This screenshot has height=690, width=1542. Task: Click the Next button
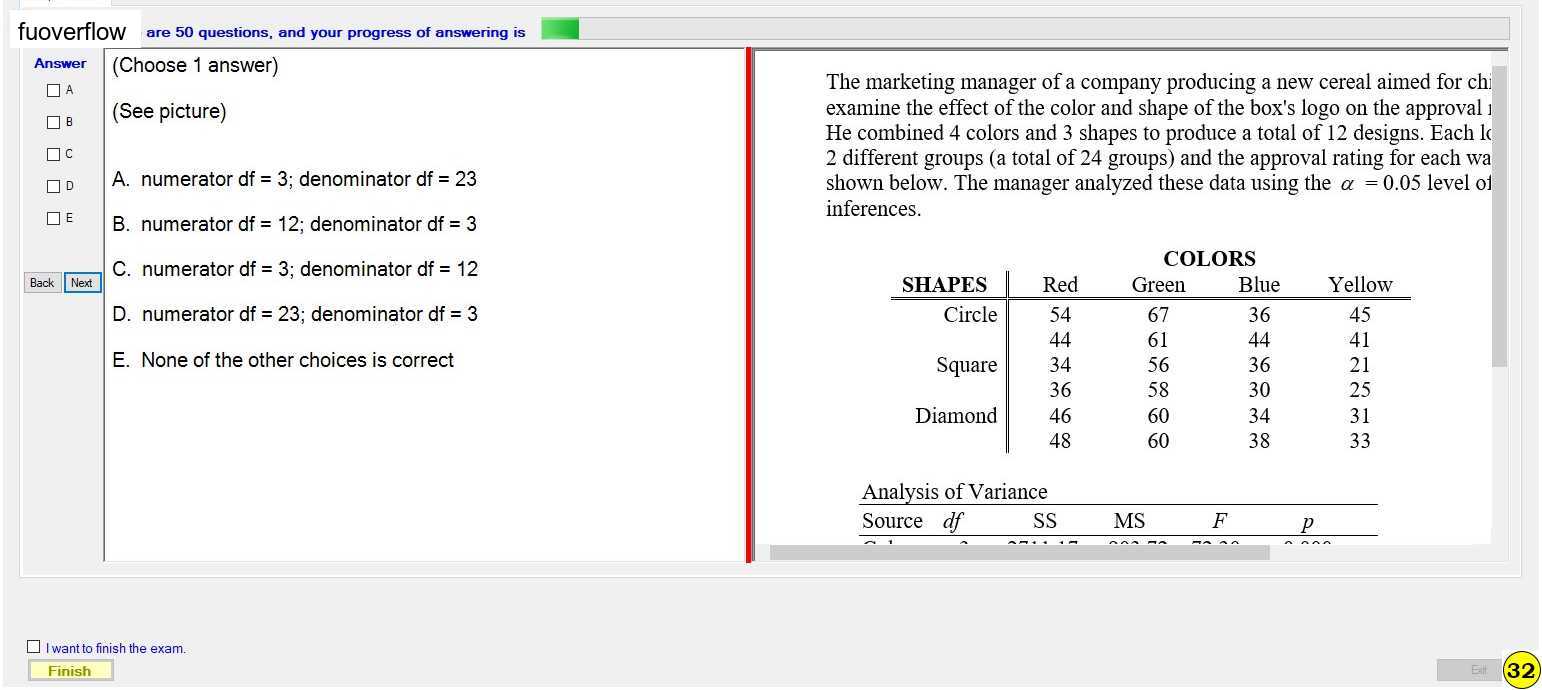82,283
